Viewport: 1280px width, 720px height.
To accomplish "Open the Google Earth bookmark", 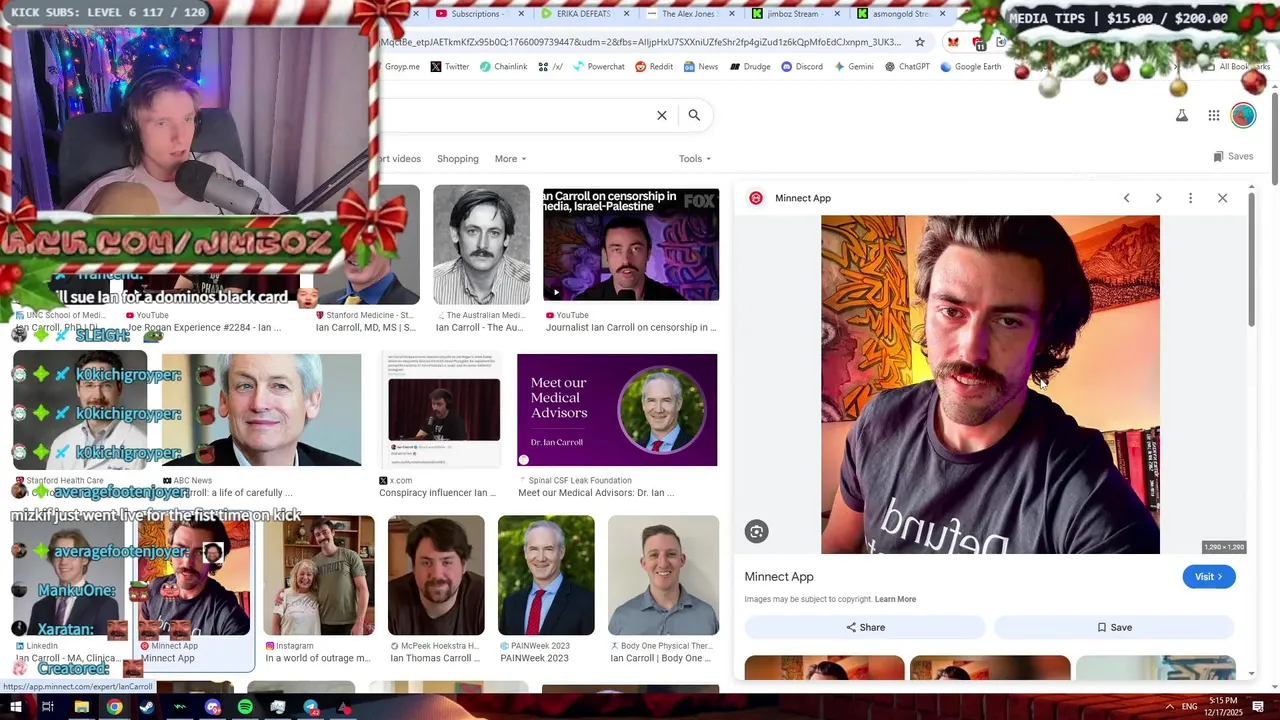I will pos(970,67).
